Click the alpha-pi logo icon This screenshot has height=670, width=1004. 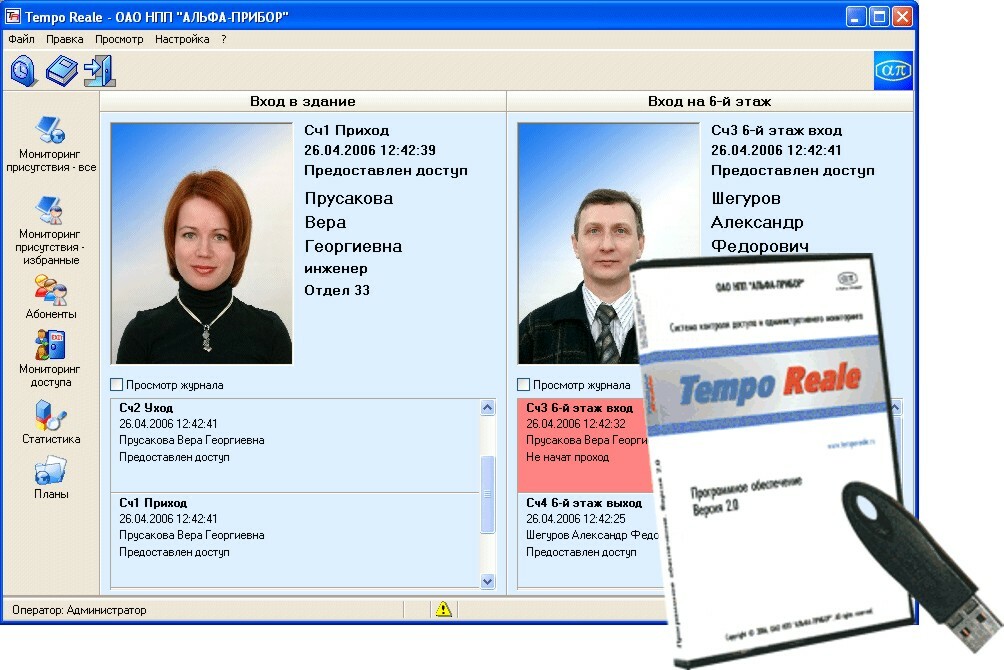click(x=893, y=70)
